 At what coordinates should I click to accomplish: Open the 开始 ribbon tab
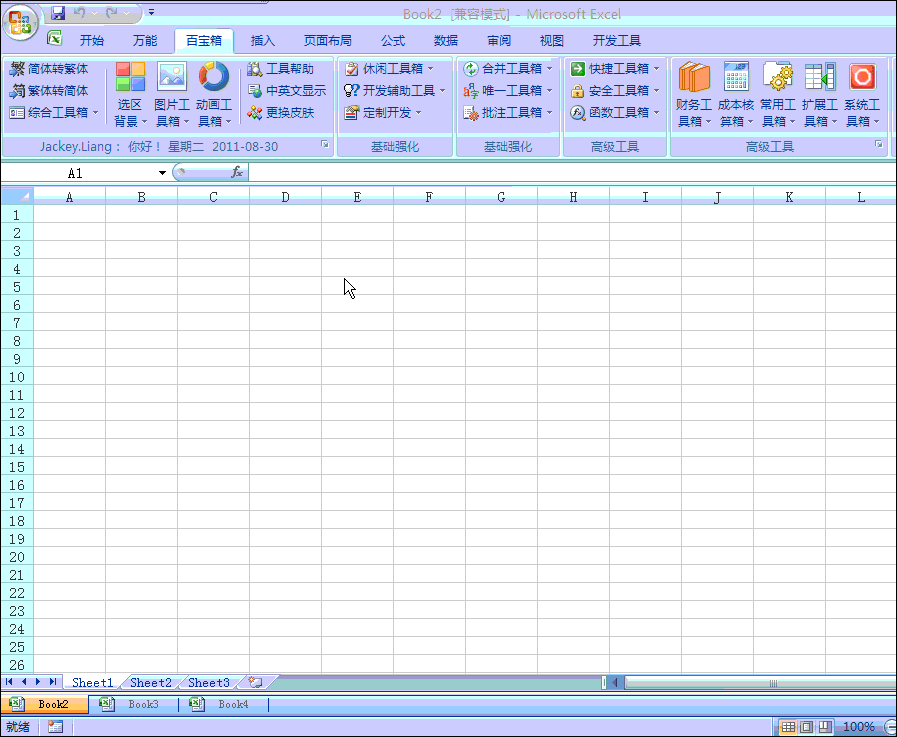click(x=91, y=40)
